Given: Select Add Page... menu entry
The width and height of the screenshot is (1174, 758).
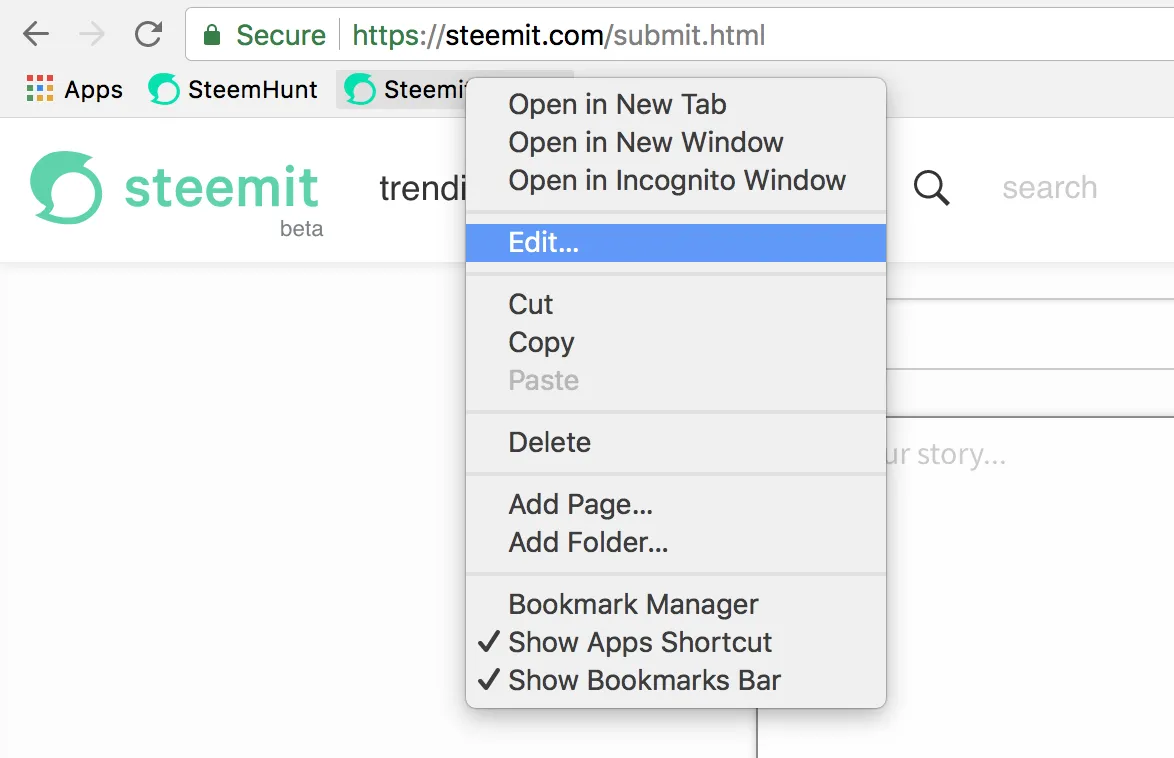Looking at the screenshot, I should click(x=675, y=504).
